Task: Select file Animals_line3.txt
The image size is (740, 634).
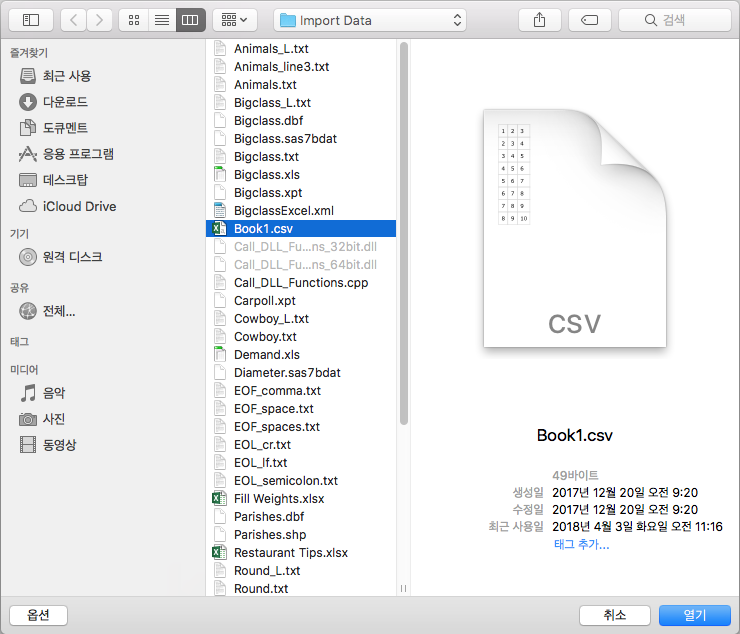Action: 301,67
